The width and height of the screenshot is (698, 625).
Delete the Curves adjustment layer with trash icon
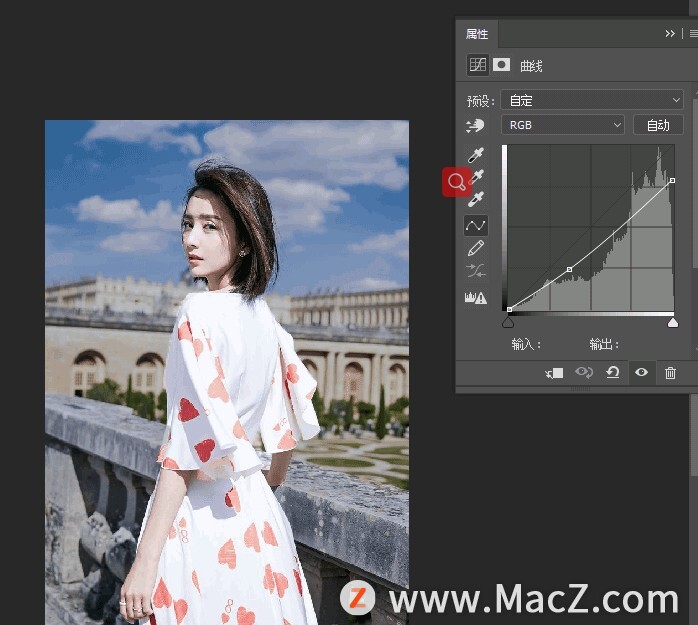(670, 373)
